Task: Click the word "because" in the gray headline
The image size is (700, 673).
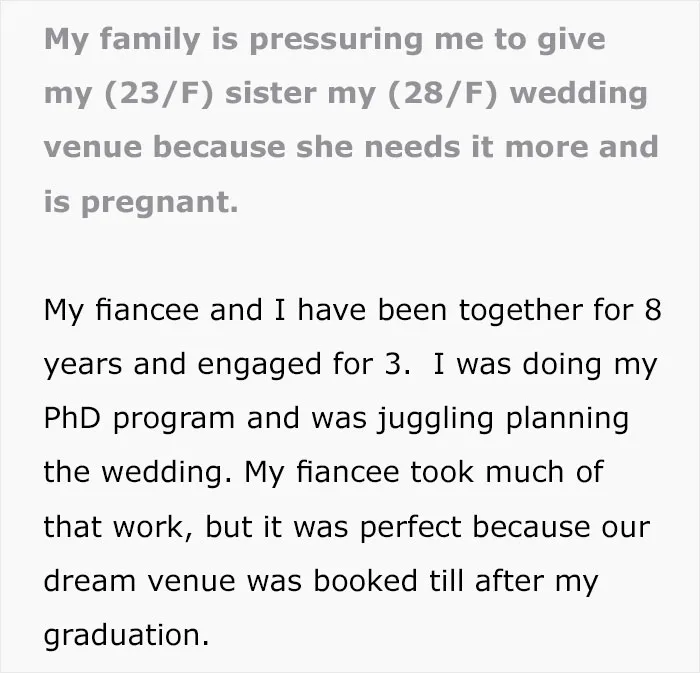Action: [219, 147]
